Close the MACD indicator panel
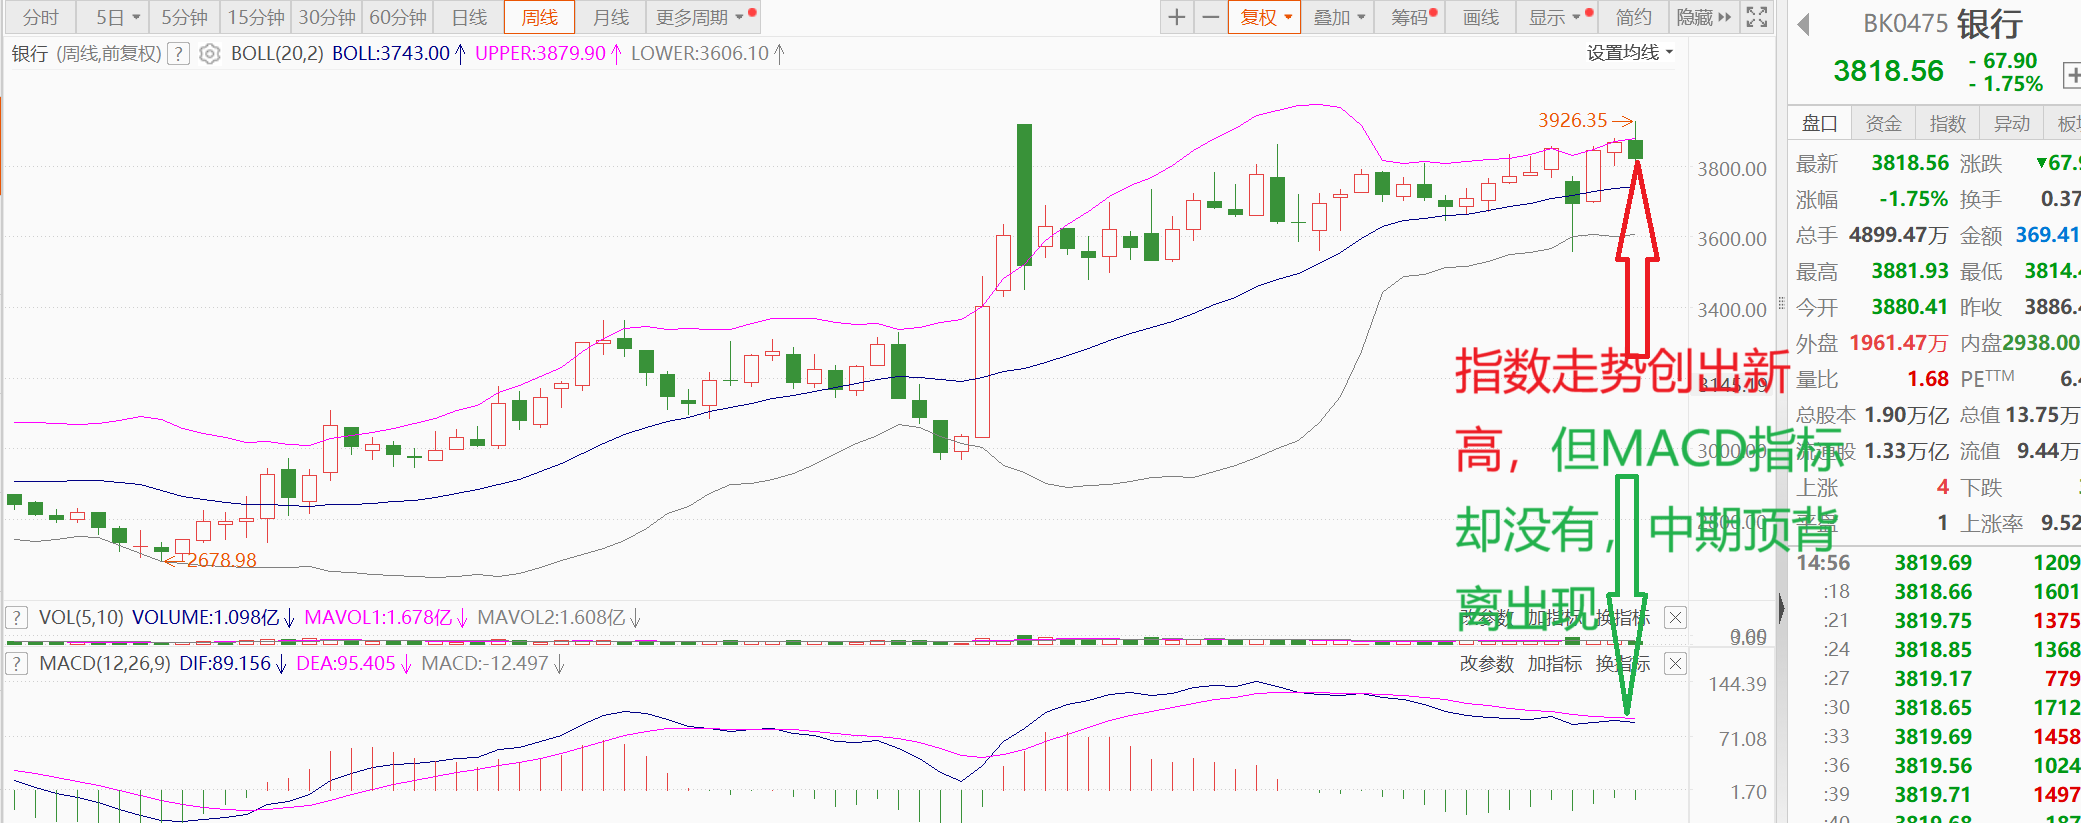The image size is (2081, 823). tap(1675, 664)
